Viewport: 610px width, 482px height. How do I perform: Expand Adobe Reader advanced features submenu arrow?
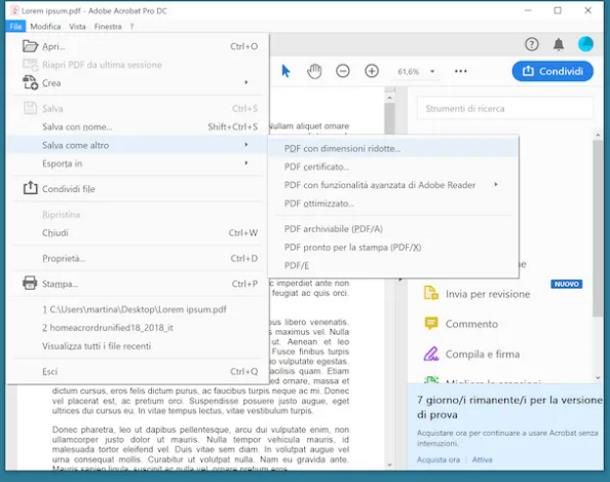tap(496, 184)
